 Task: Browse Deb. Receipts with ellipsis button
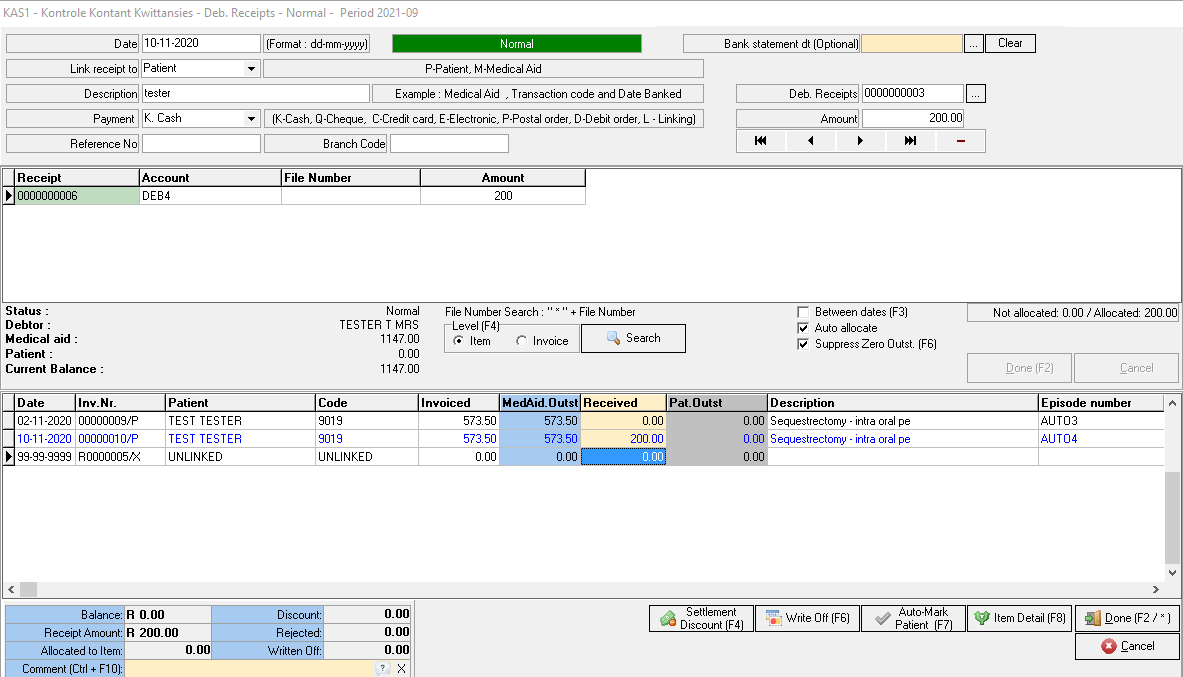pyautogui.click(x=976, y=93)
